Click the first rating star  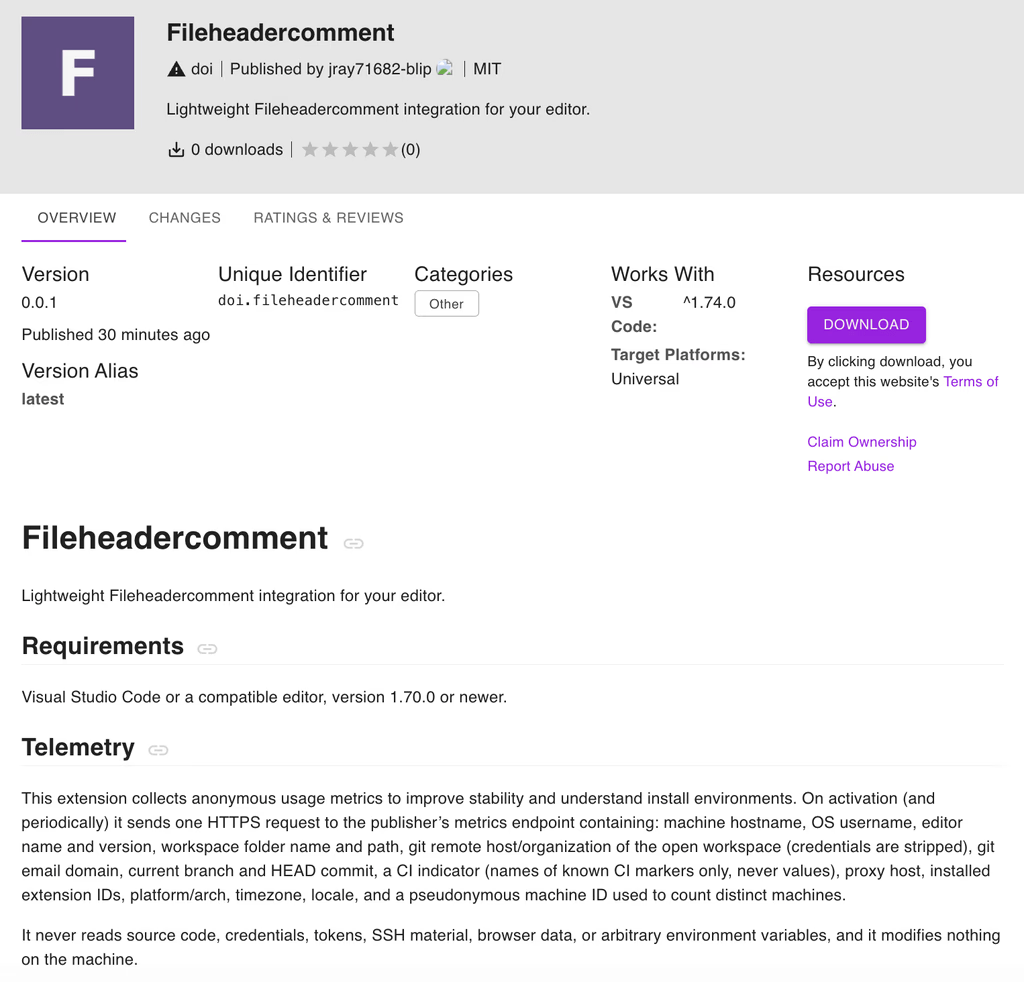310,150
